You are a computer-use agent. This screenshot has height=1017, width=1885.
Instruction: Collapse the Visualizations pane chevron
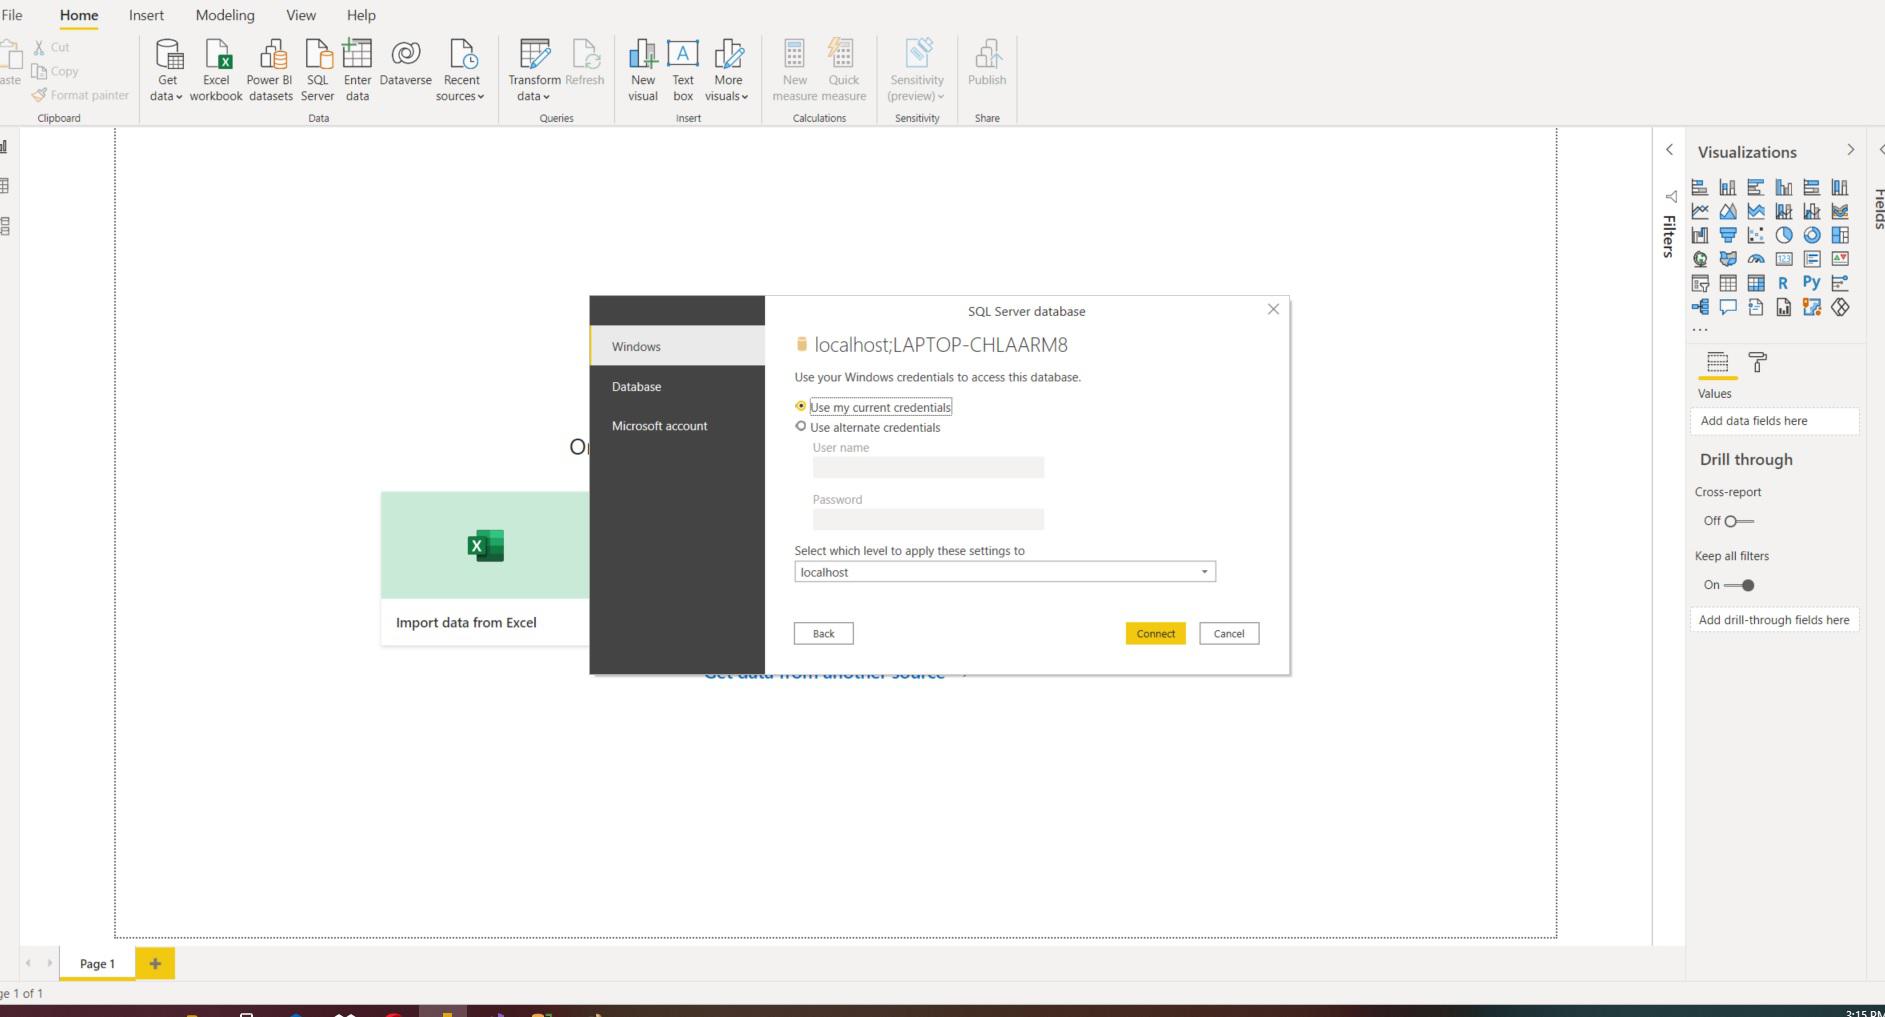click(x=1850, y=150)
